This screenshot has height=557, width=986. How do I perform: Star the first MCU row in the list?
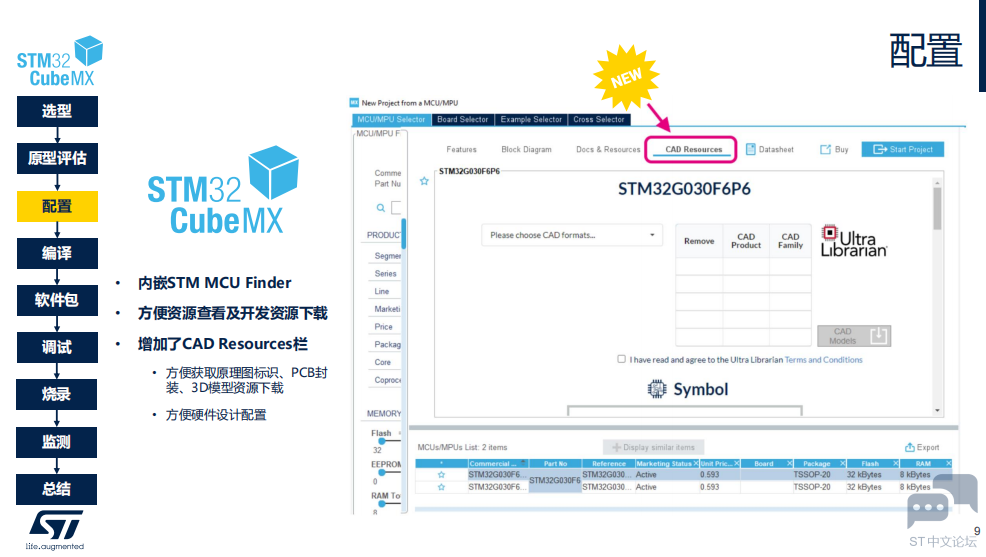[441, 475]
